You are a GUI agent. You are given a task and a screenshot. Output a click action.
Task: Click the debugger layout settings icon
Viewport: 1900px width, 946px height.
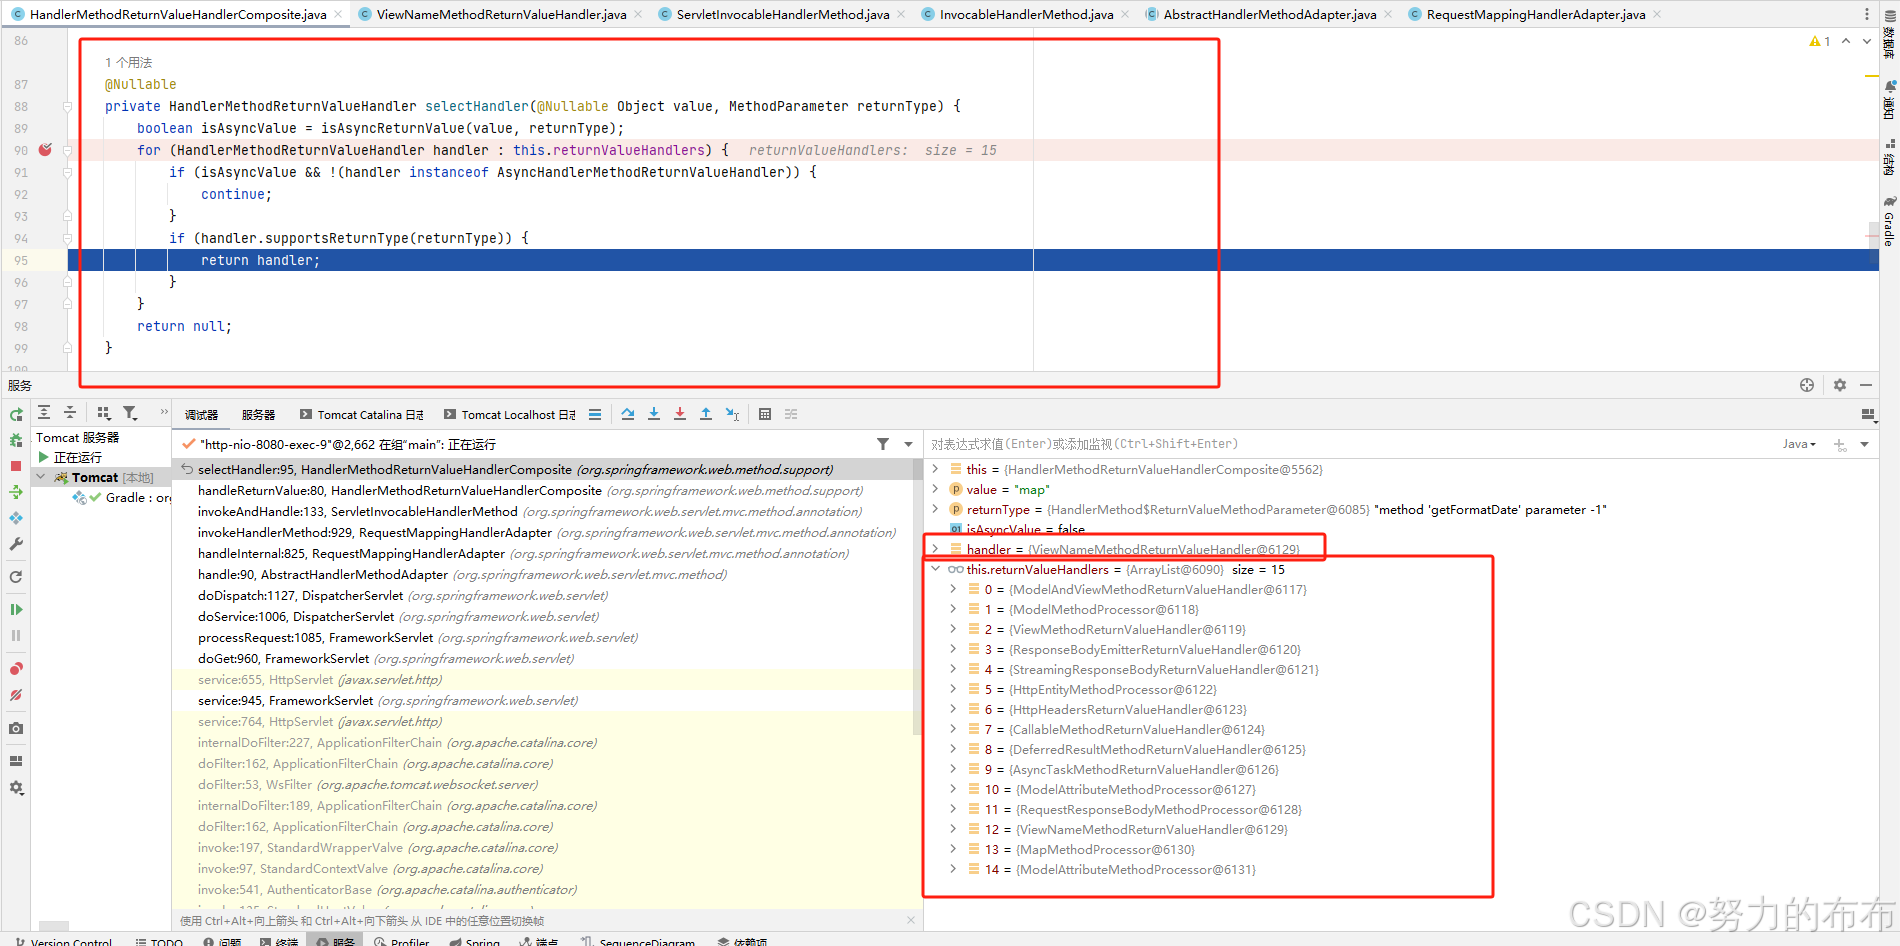(1867, 414)
